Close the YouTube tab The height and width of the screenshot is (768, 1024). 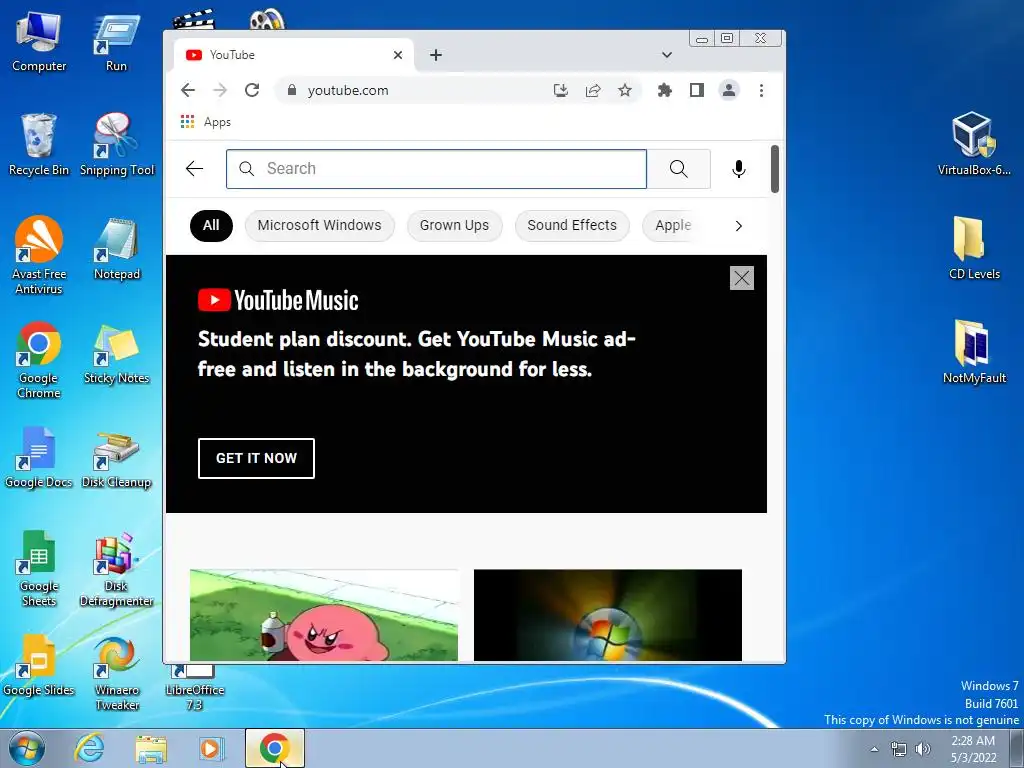398,55
